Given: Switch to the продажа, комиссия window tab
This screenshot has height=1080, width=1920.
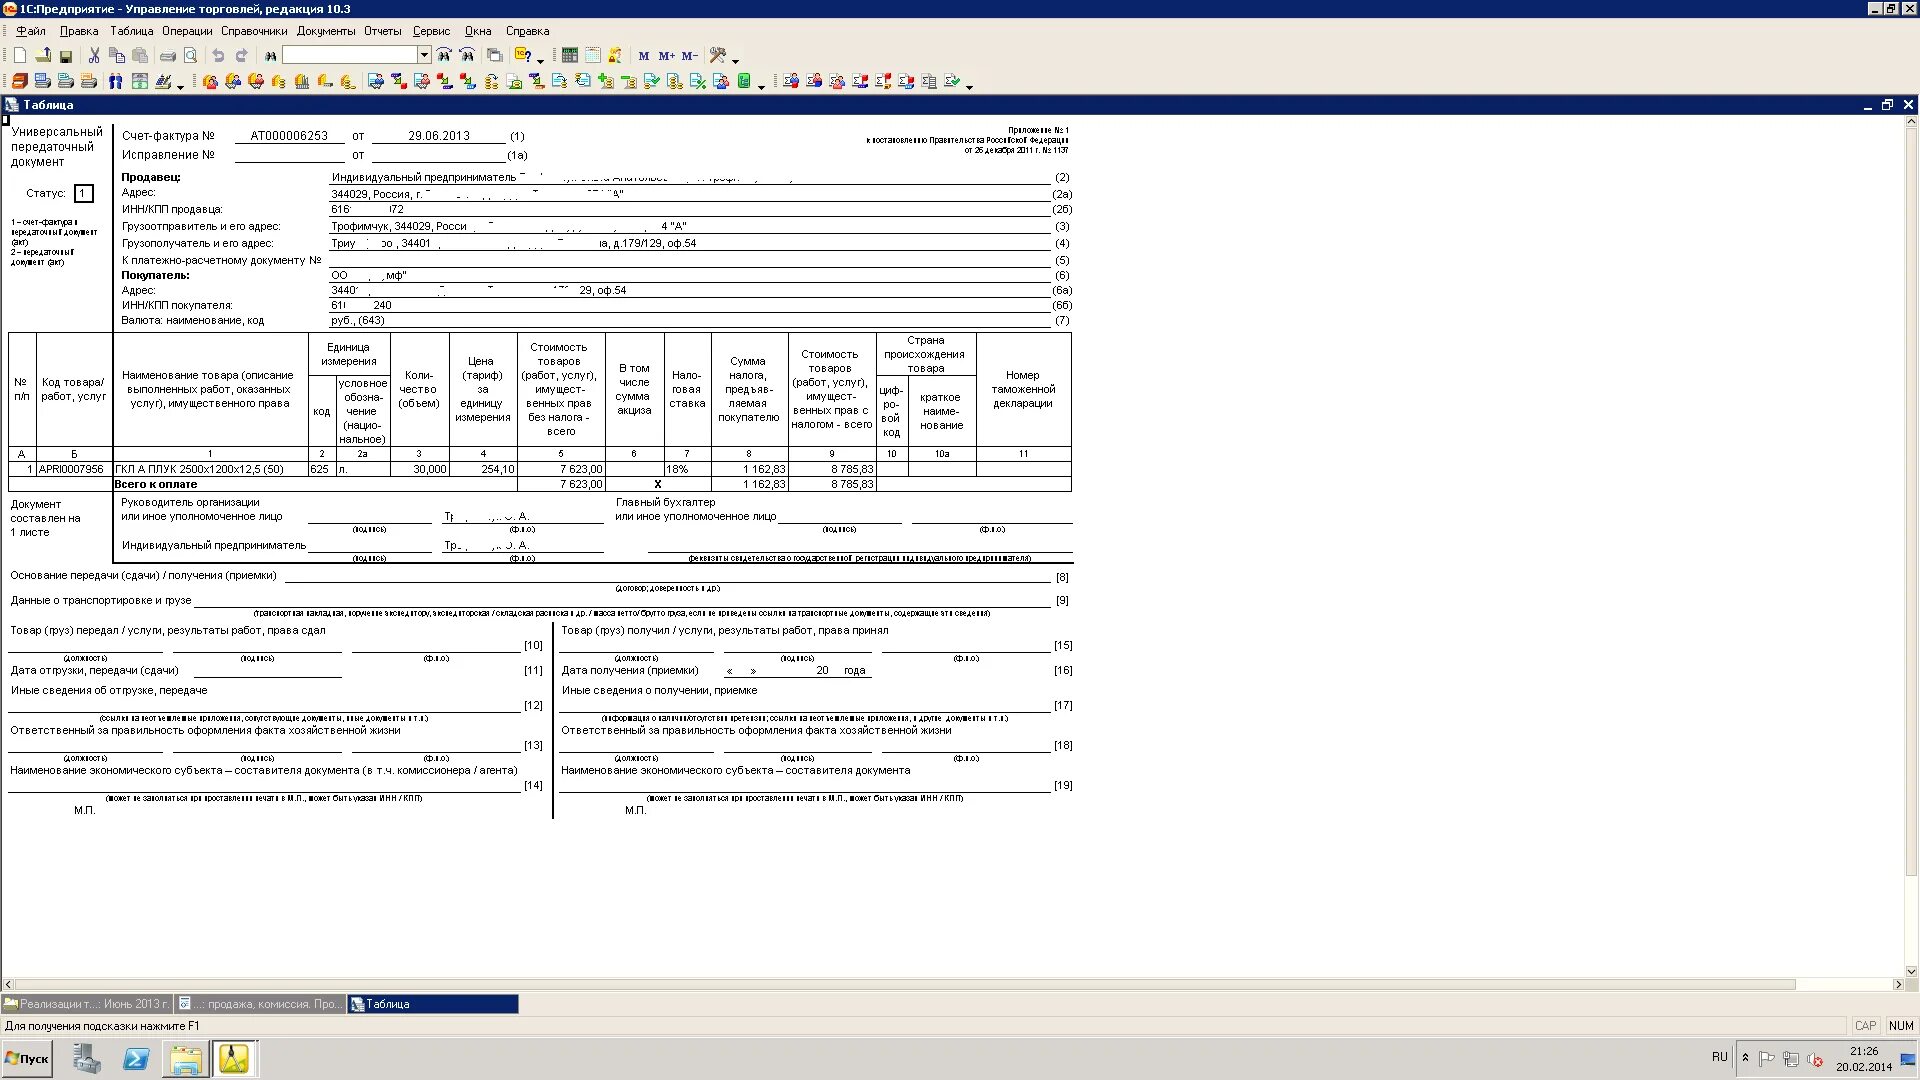Looking at the screenshot, I should 260,1004.
